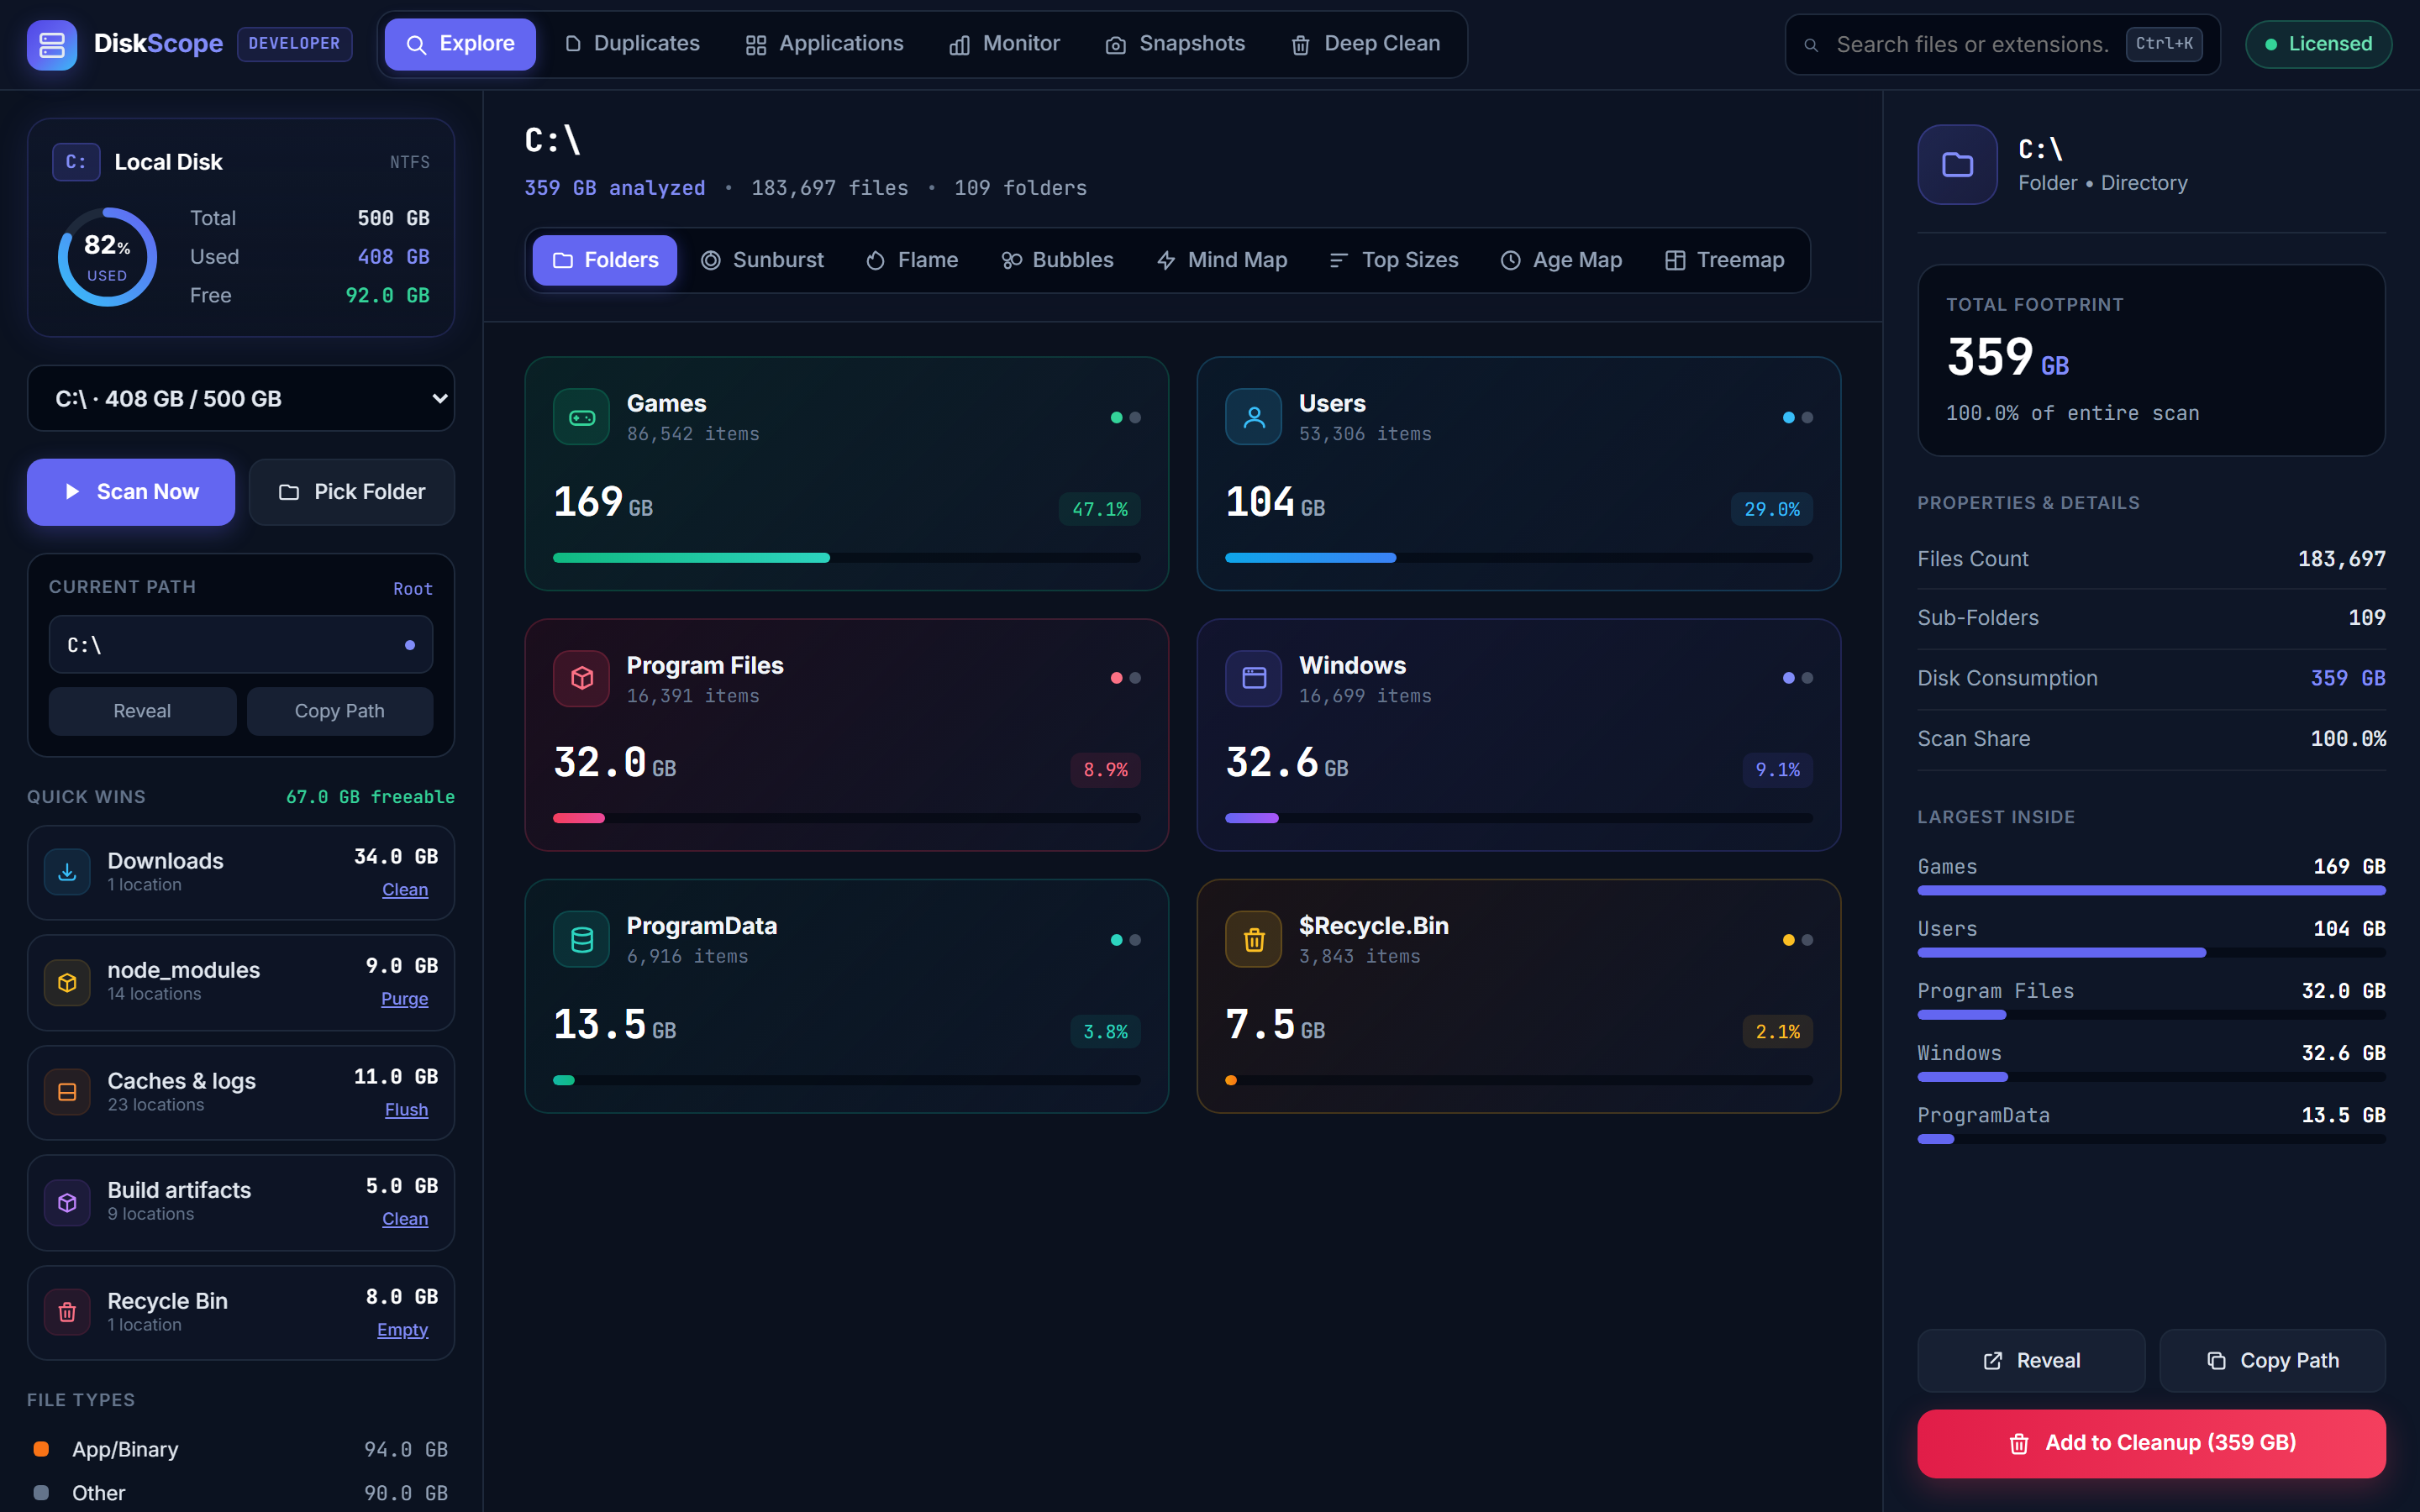Click Clean link for Build artifacts
This screenshot has width=2420, height=1512.
[x=405, y=1218]
